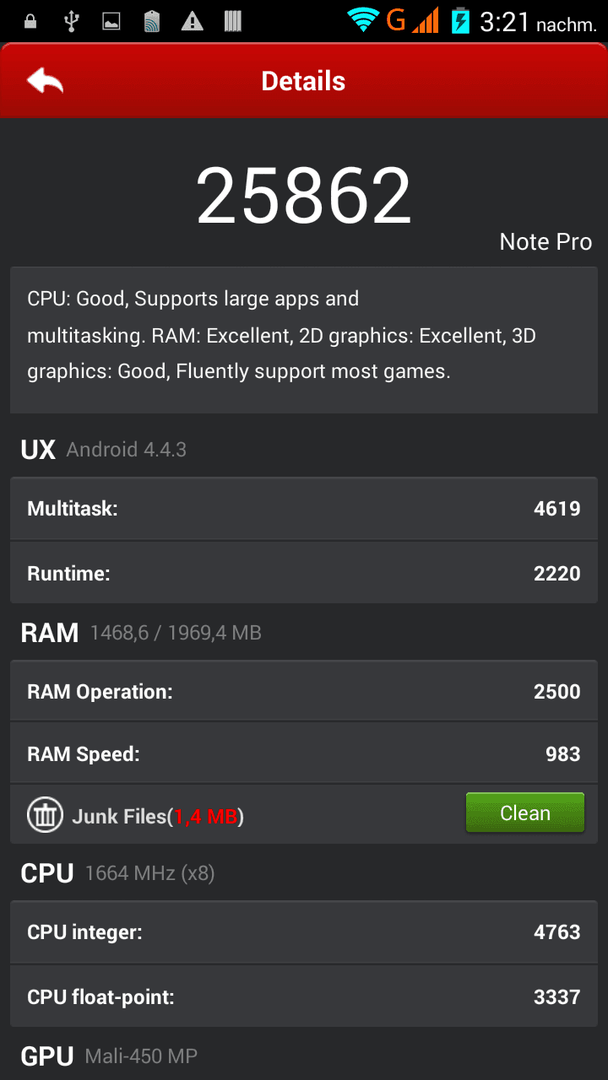Select the Runtime score row

tap(304, 572)
